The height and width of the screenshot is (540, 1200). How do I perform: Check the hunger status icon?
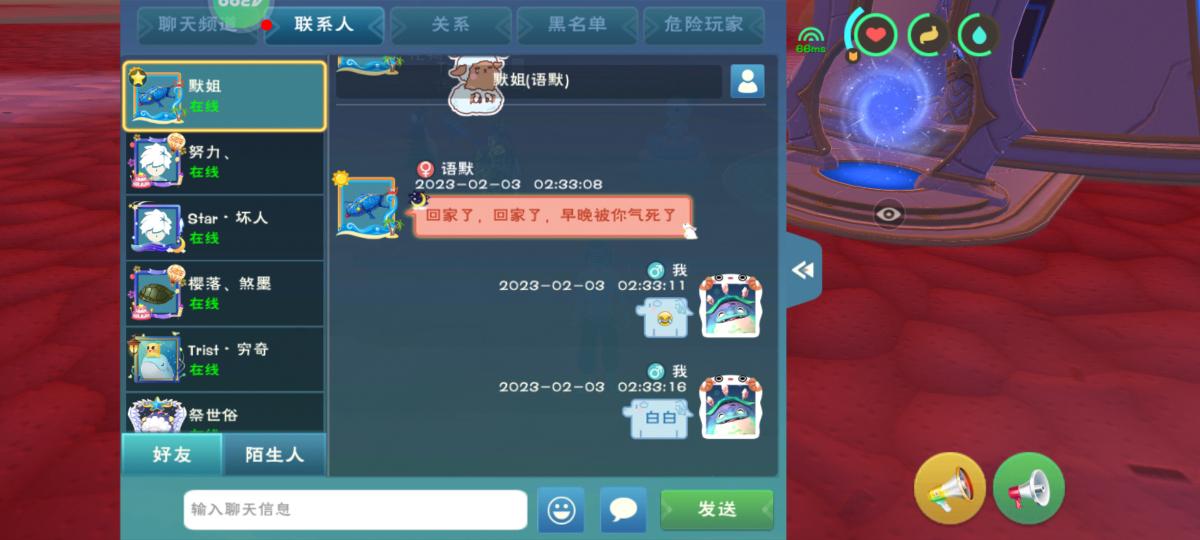pyautogui.click(x=928, y=35)
